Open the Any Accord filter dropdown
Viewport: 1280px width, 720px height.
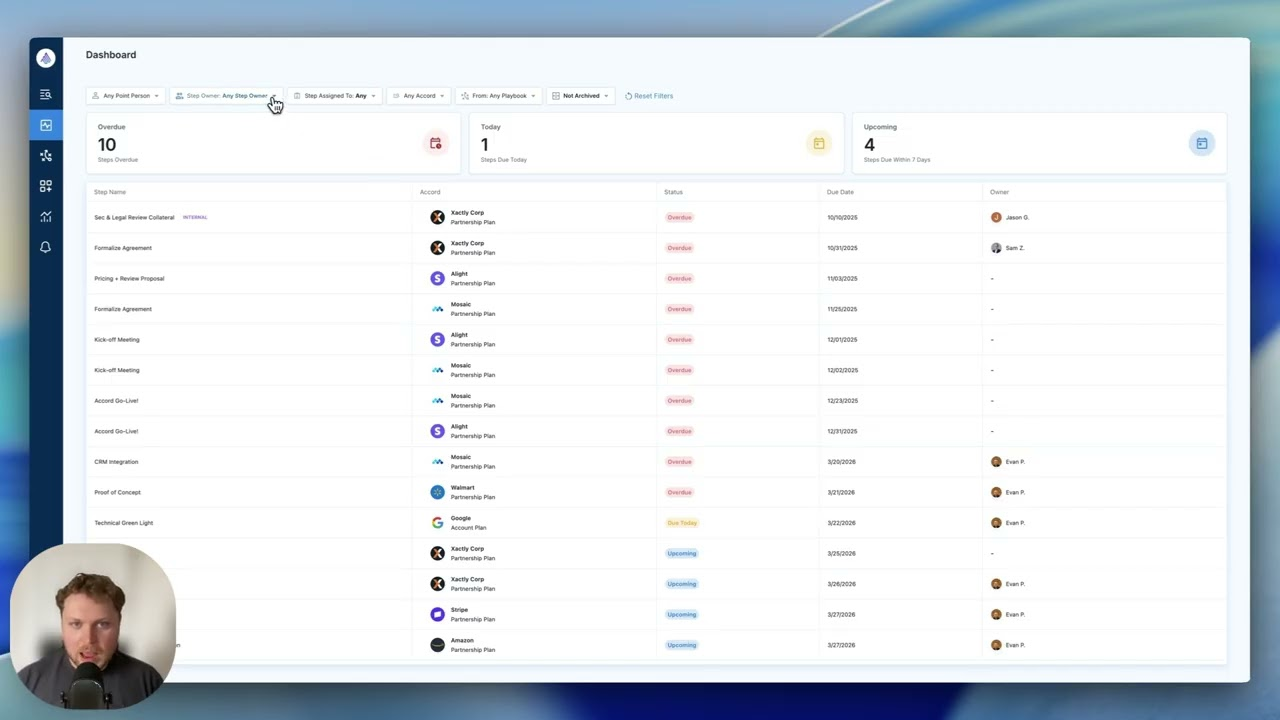coord(418,96)
